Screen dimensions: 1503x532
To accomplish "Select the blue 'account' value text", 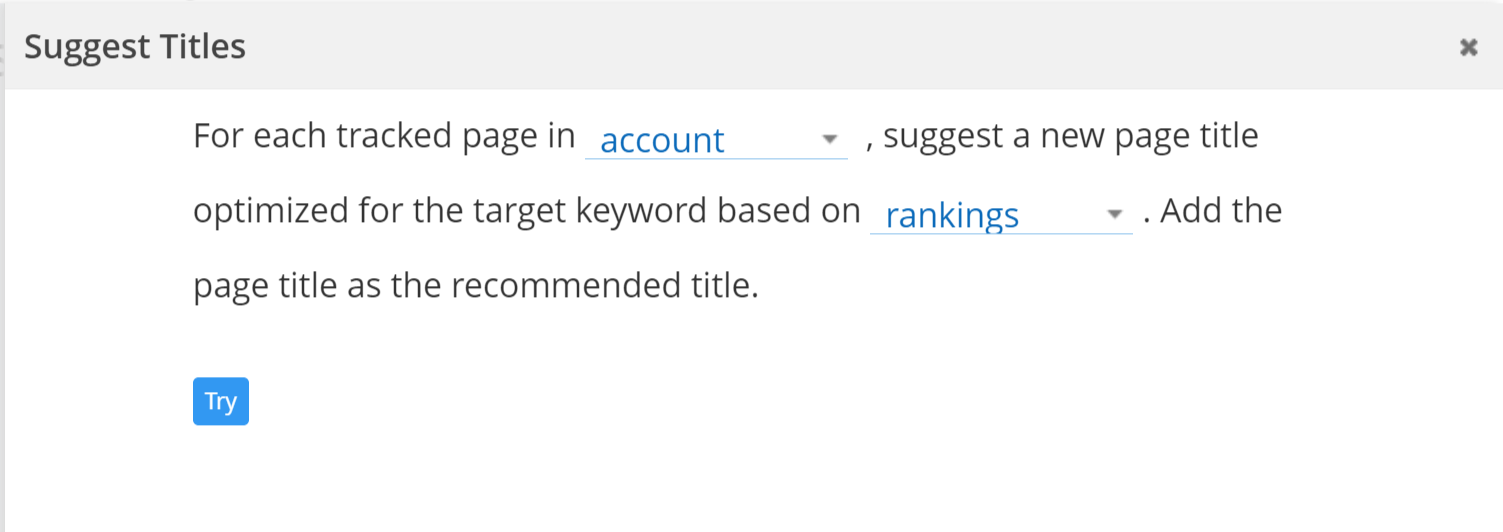I will tap(662, 141).
